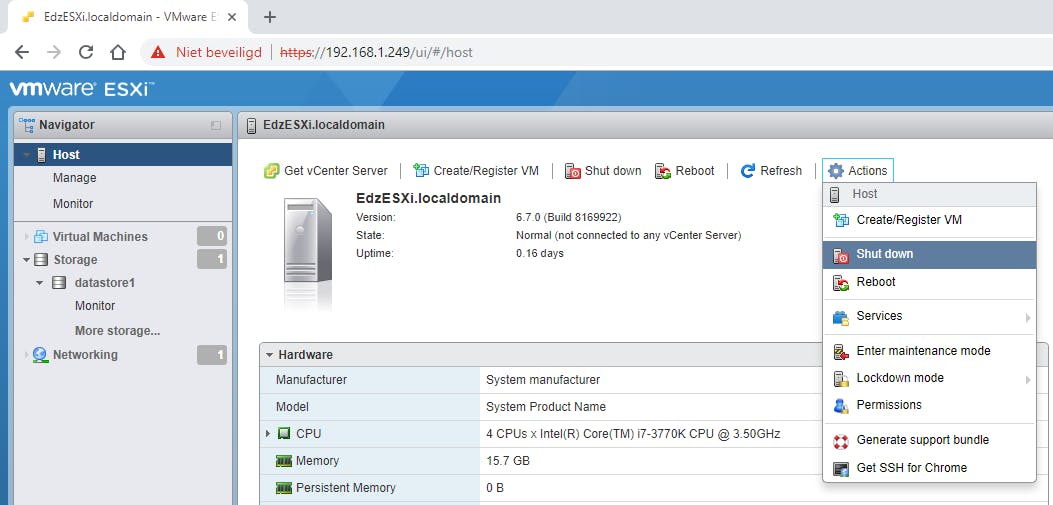1053x505 pixels.
Task: Open the Services submenu arrow
Action: [x=1028, y=317]
